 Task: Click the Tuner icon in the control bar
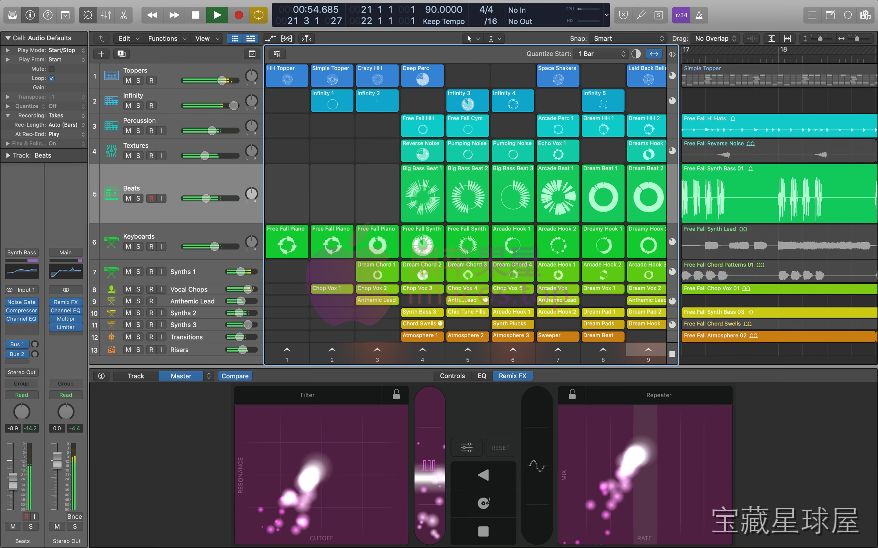(641, 15)
